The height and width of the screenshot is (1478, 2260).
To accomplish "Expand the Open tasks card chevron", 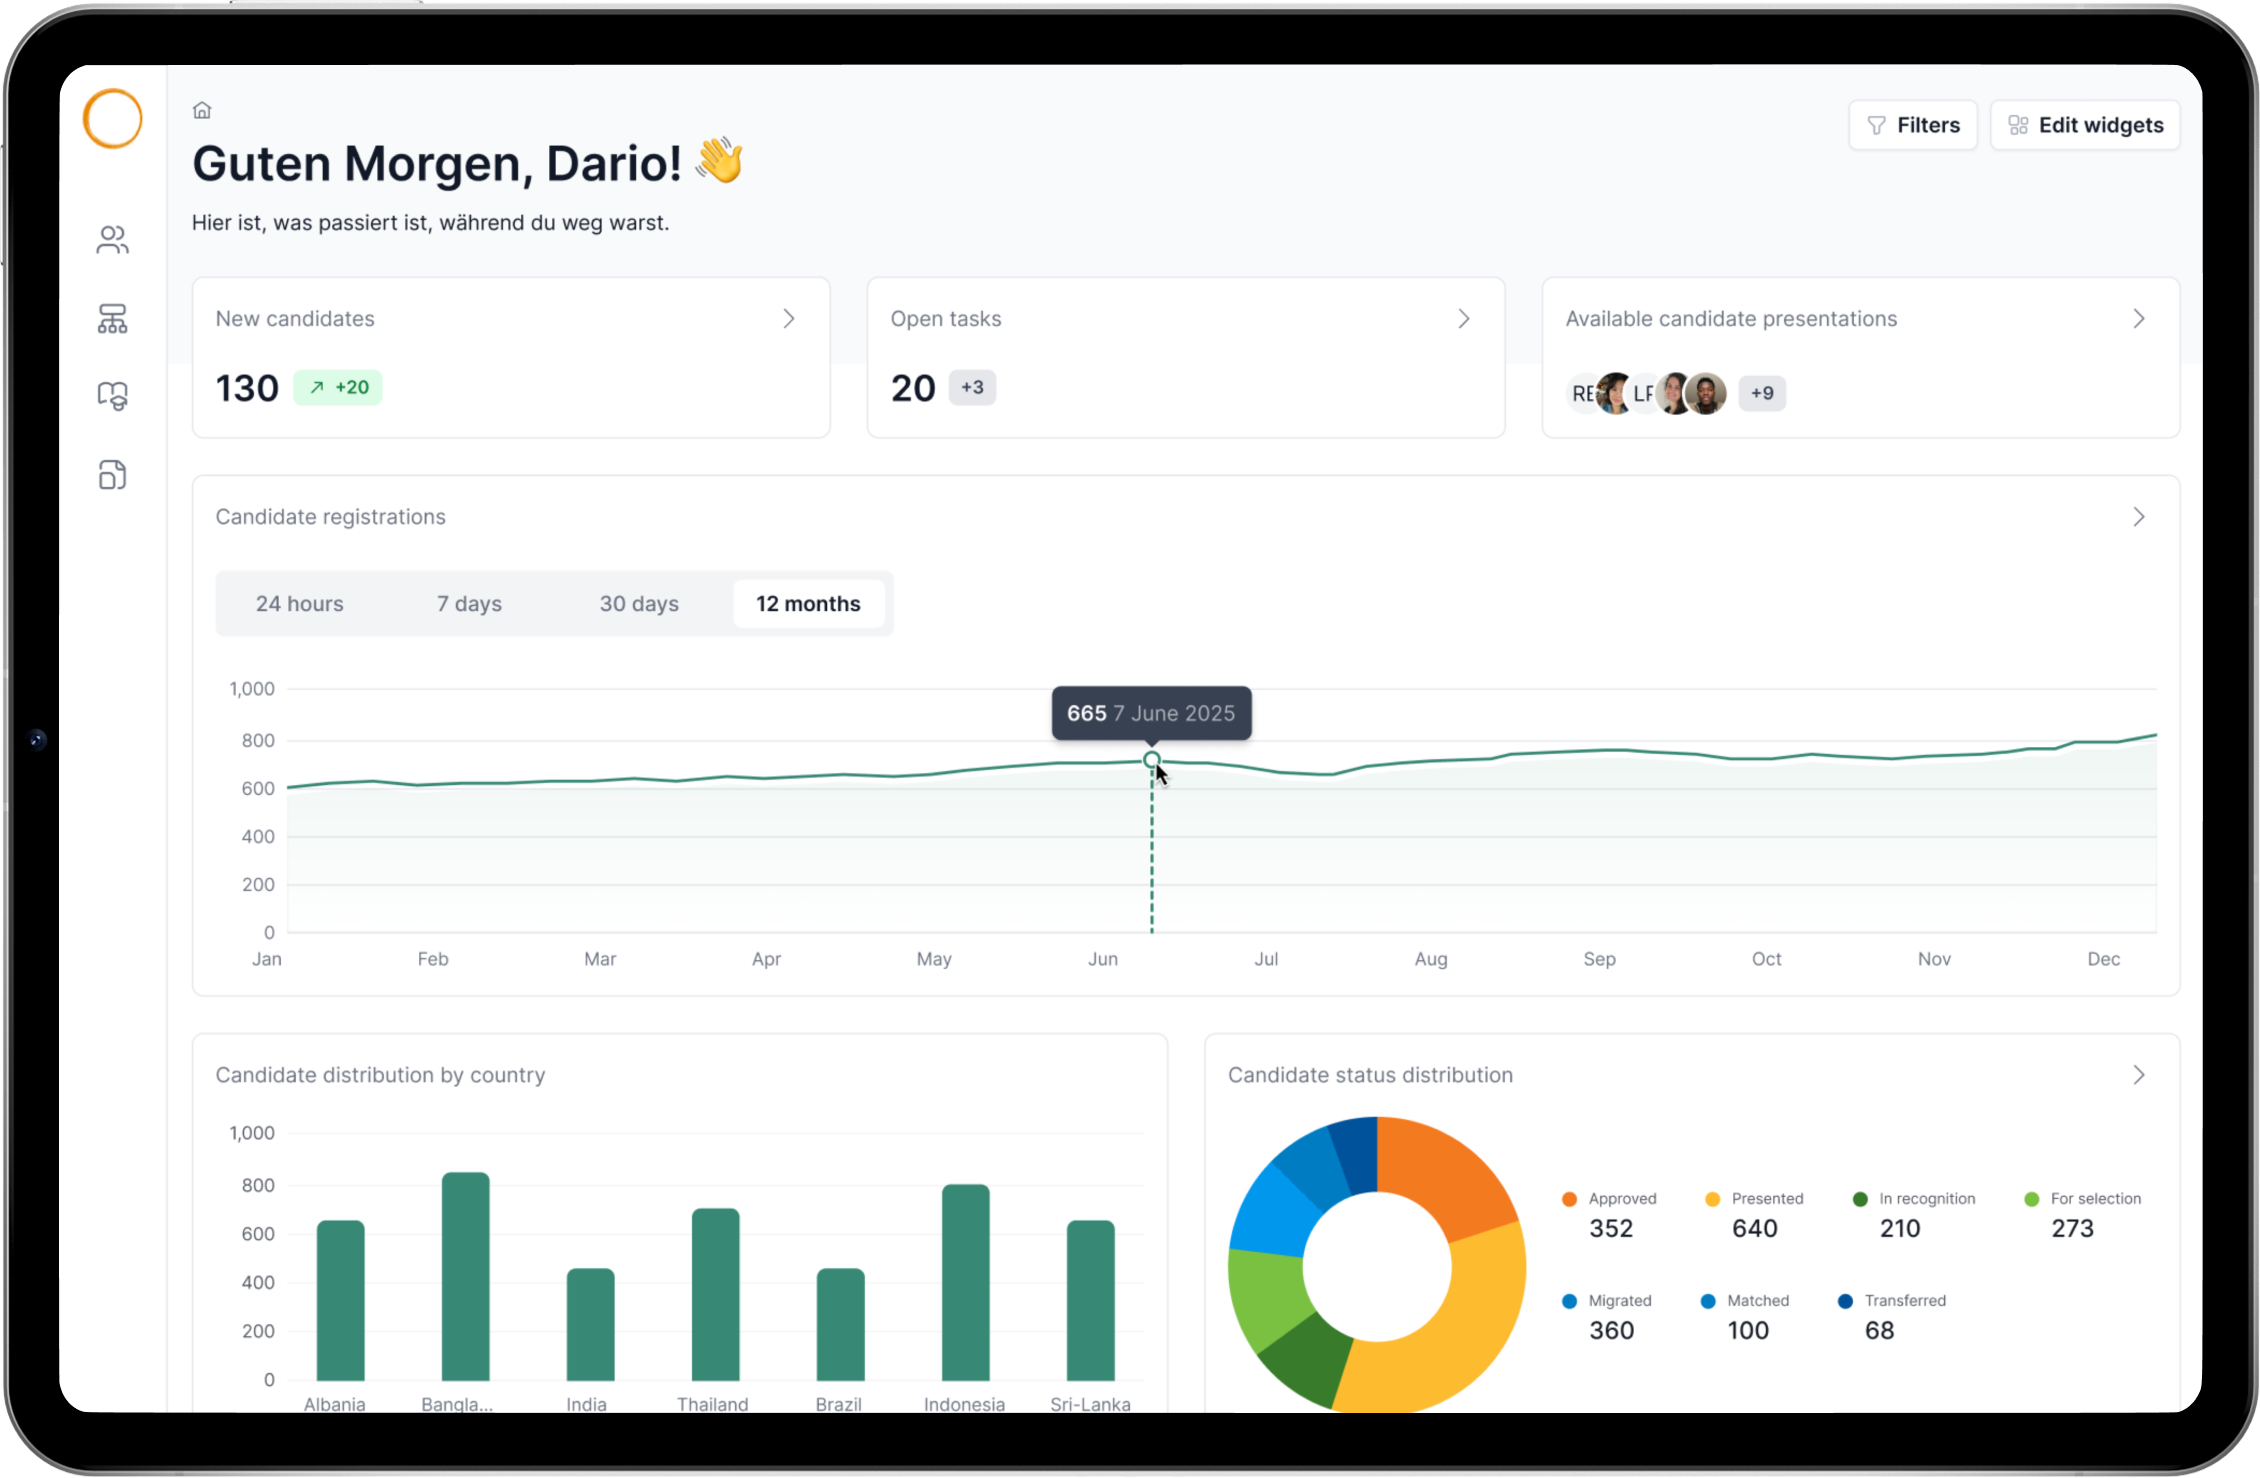I will (1464, 319).
